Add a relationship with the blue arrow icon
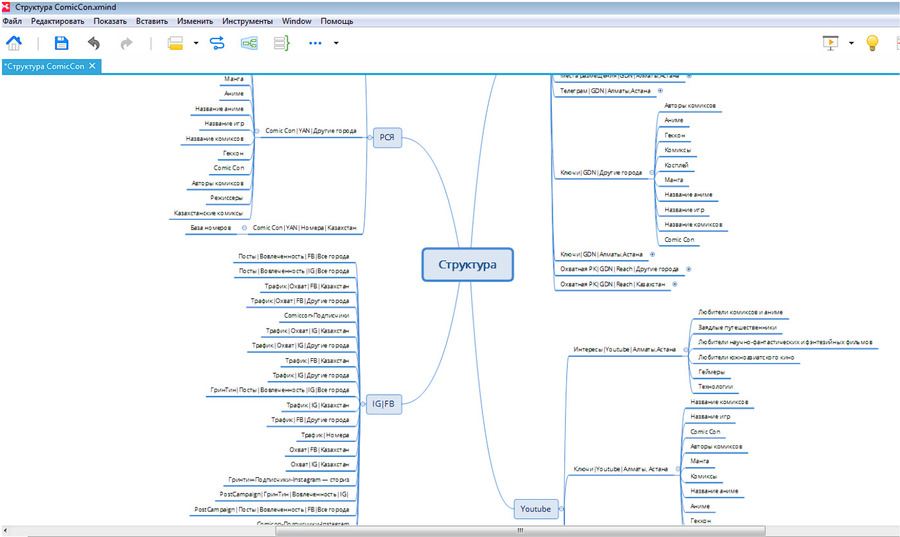Viewport: 900px width, 537px height. (217, 43)
